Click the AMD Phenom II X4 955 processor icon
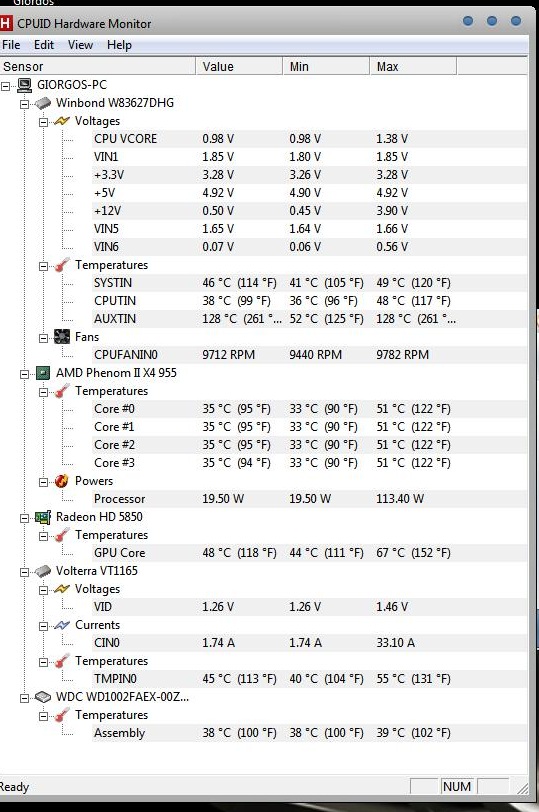This screenshot has width=539, height=812. [x=43, y=373]
